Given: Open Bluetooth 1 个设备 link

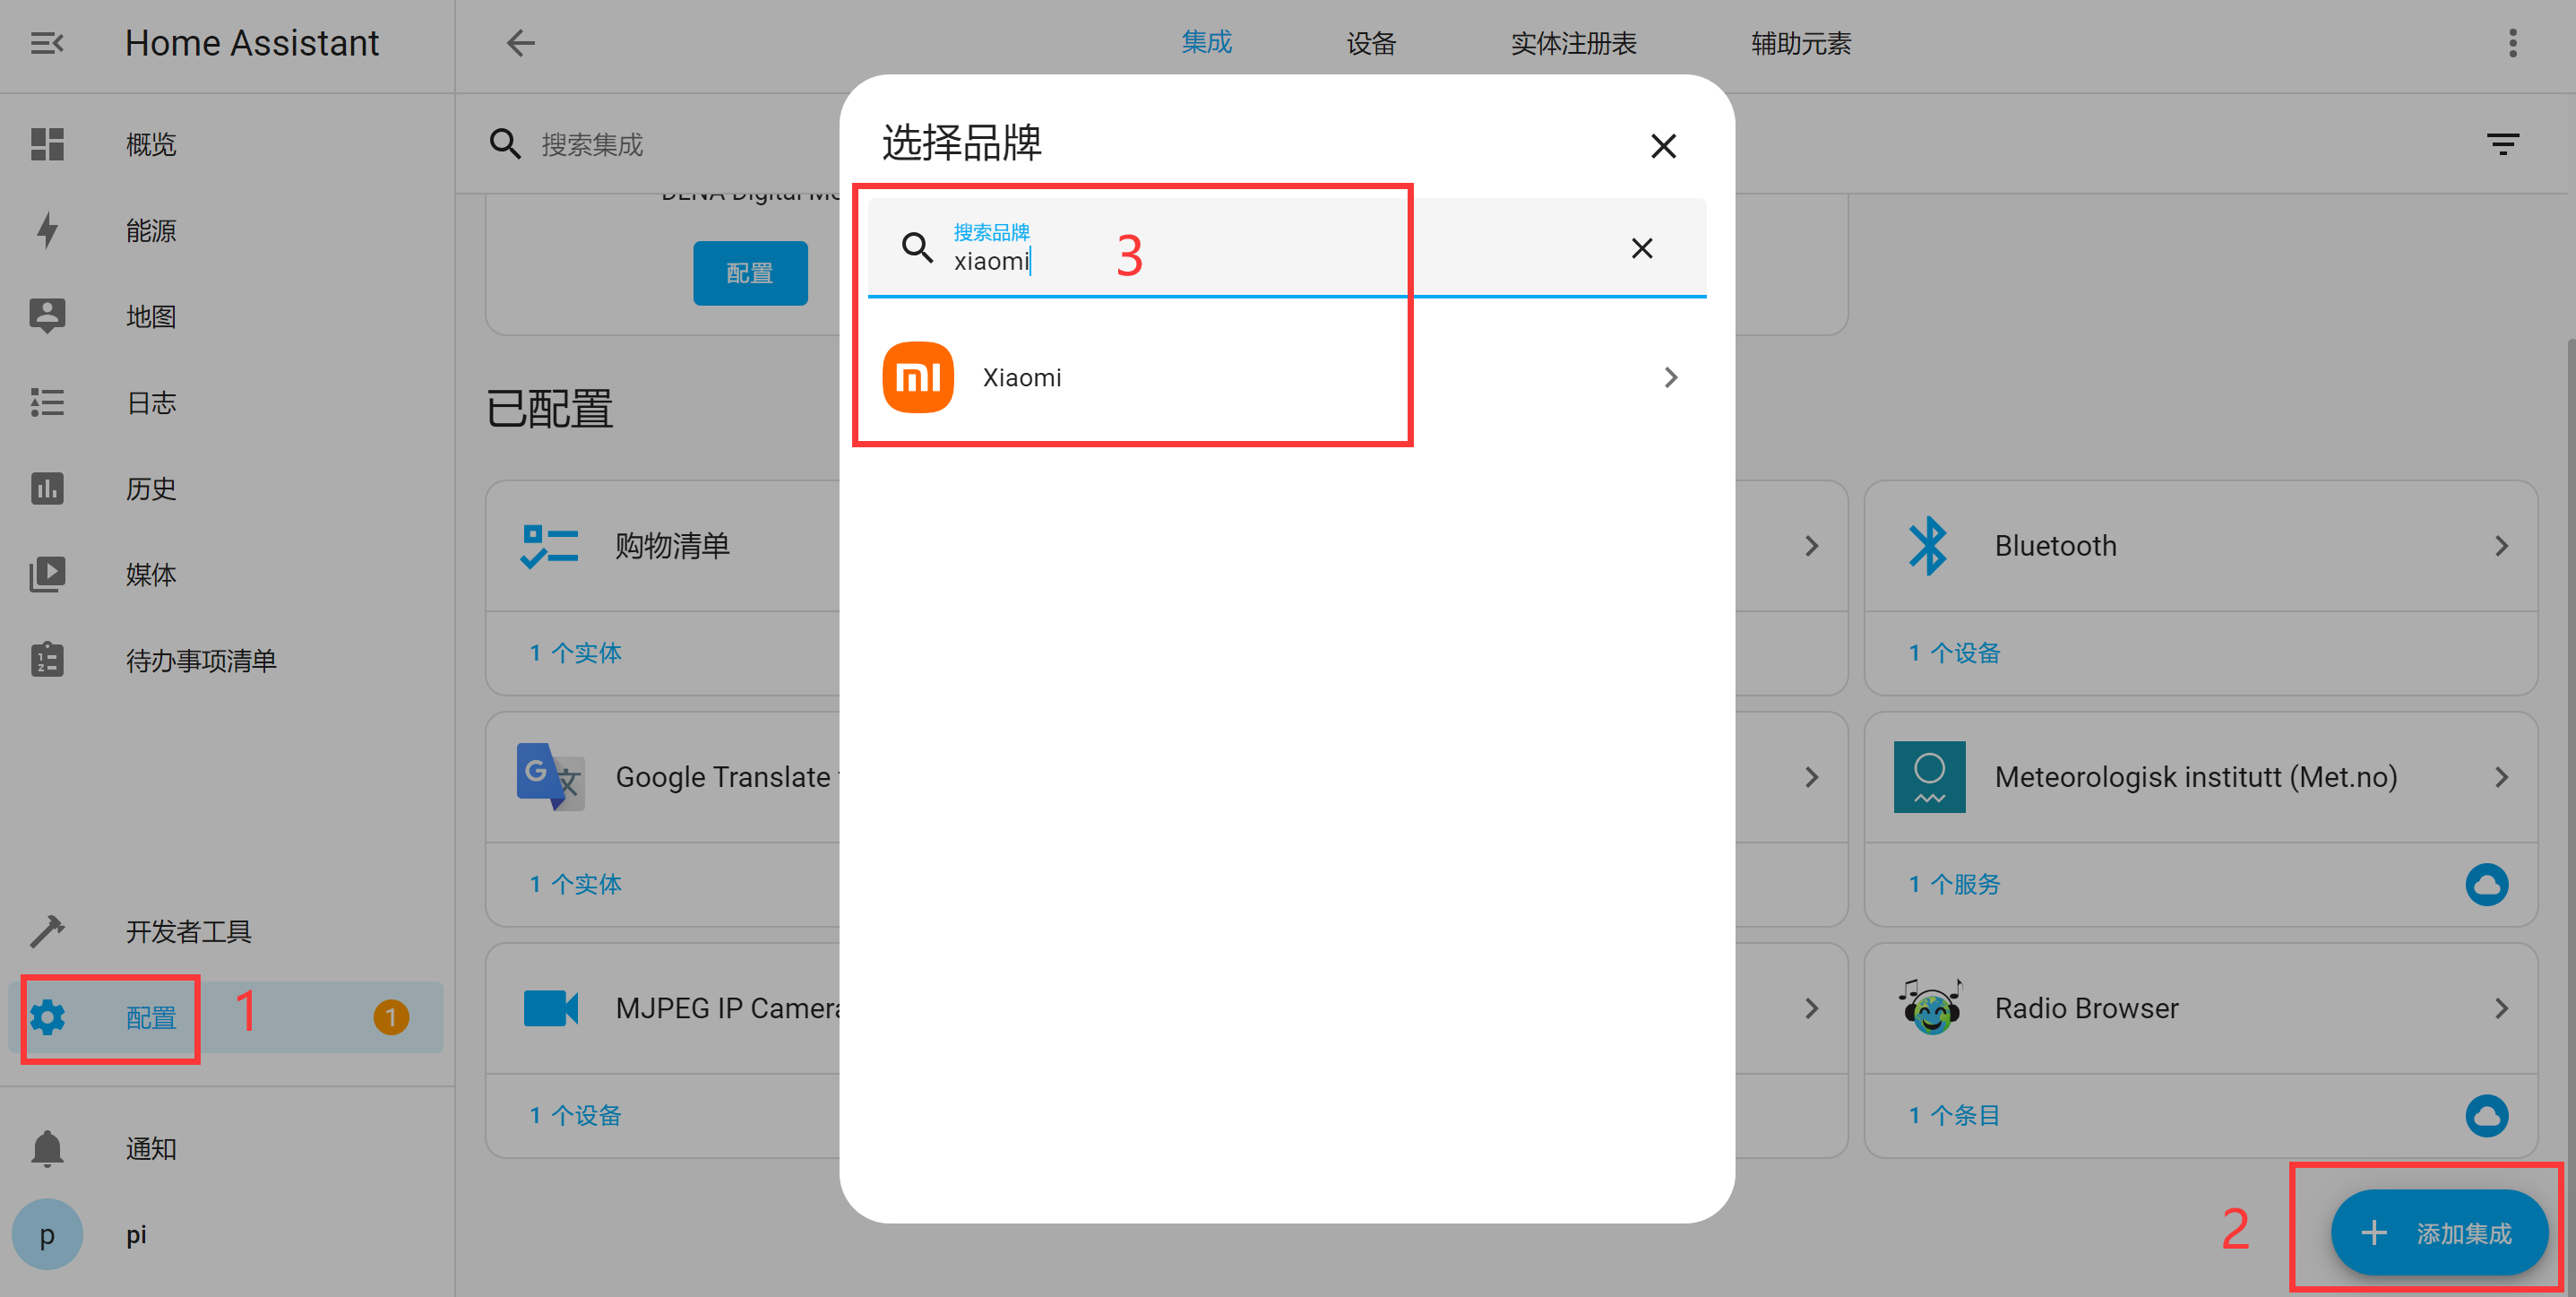Looking at the screenshot, I should tap(1954, 653).
